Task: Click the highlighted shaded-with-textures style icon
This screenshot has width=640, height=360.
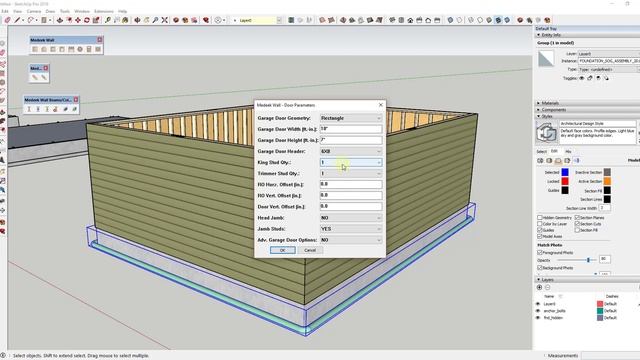Action: click(x=498, y=20)
